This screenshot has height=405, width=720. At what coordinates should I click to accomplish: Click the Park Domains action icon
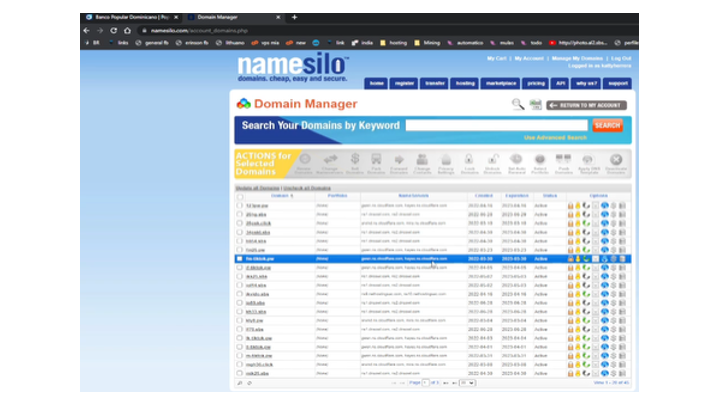[377, 159]
